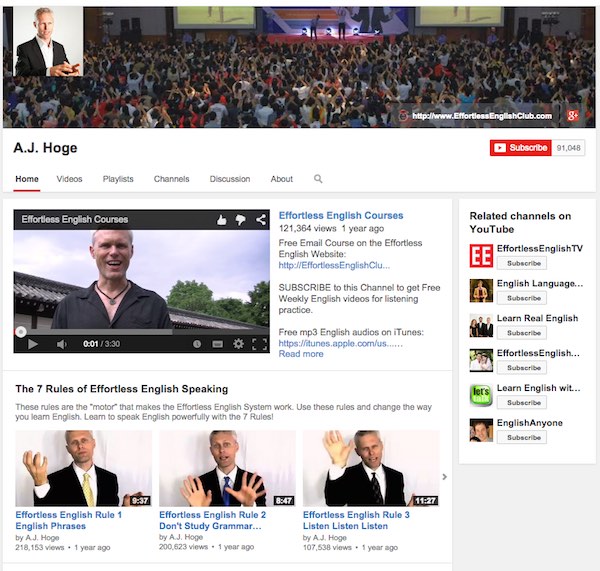Click the Effortless English Courses player title overlay
600x571 pixels.
point(75,219)
